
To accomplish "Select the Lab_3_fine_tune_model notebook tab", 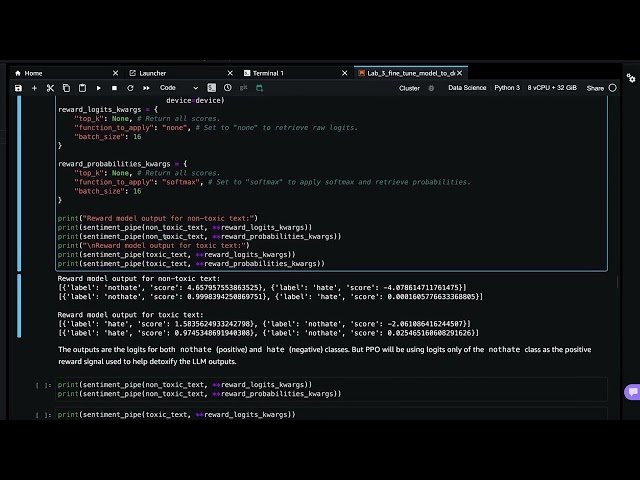I will (x=411, y=73).
